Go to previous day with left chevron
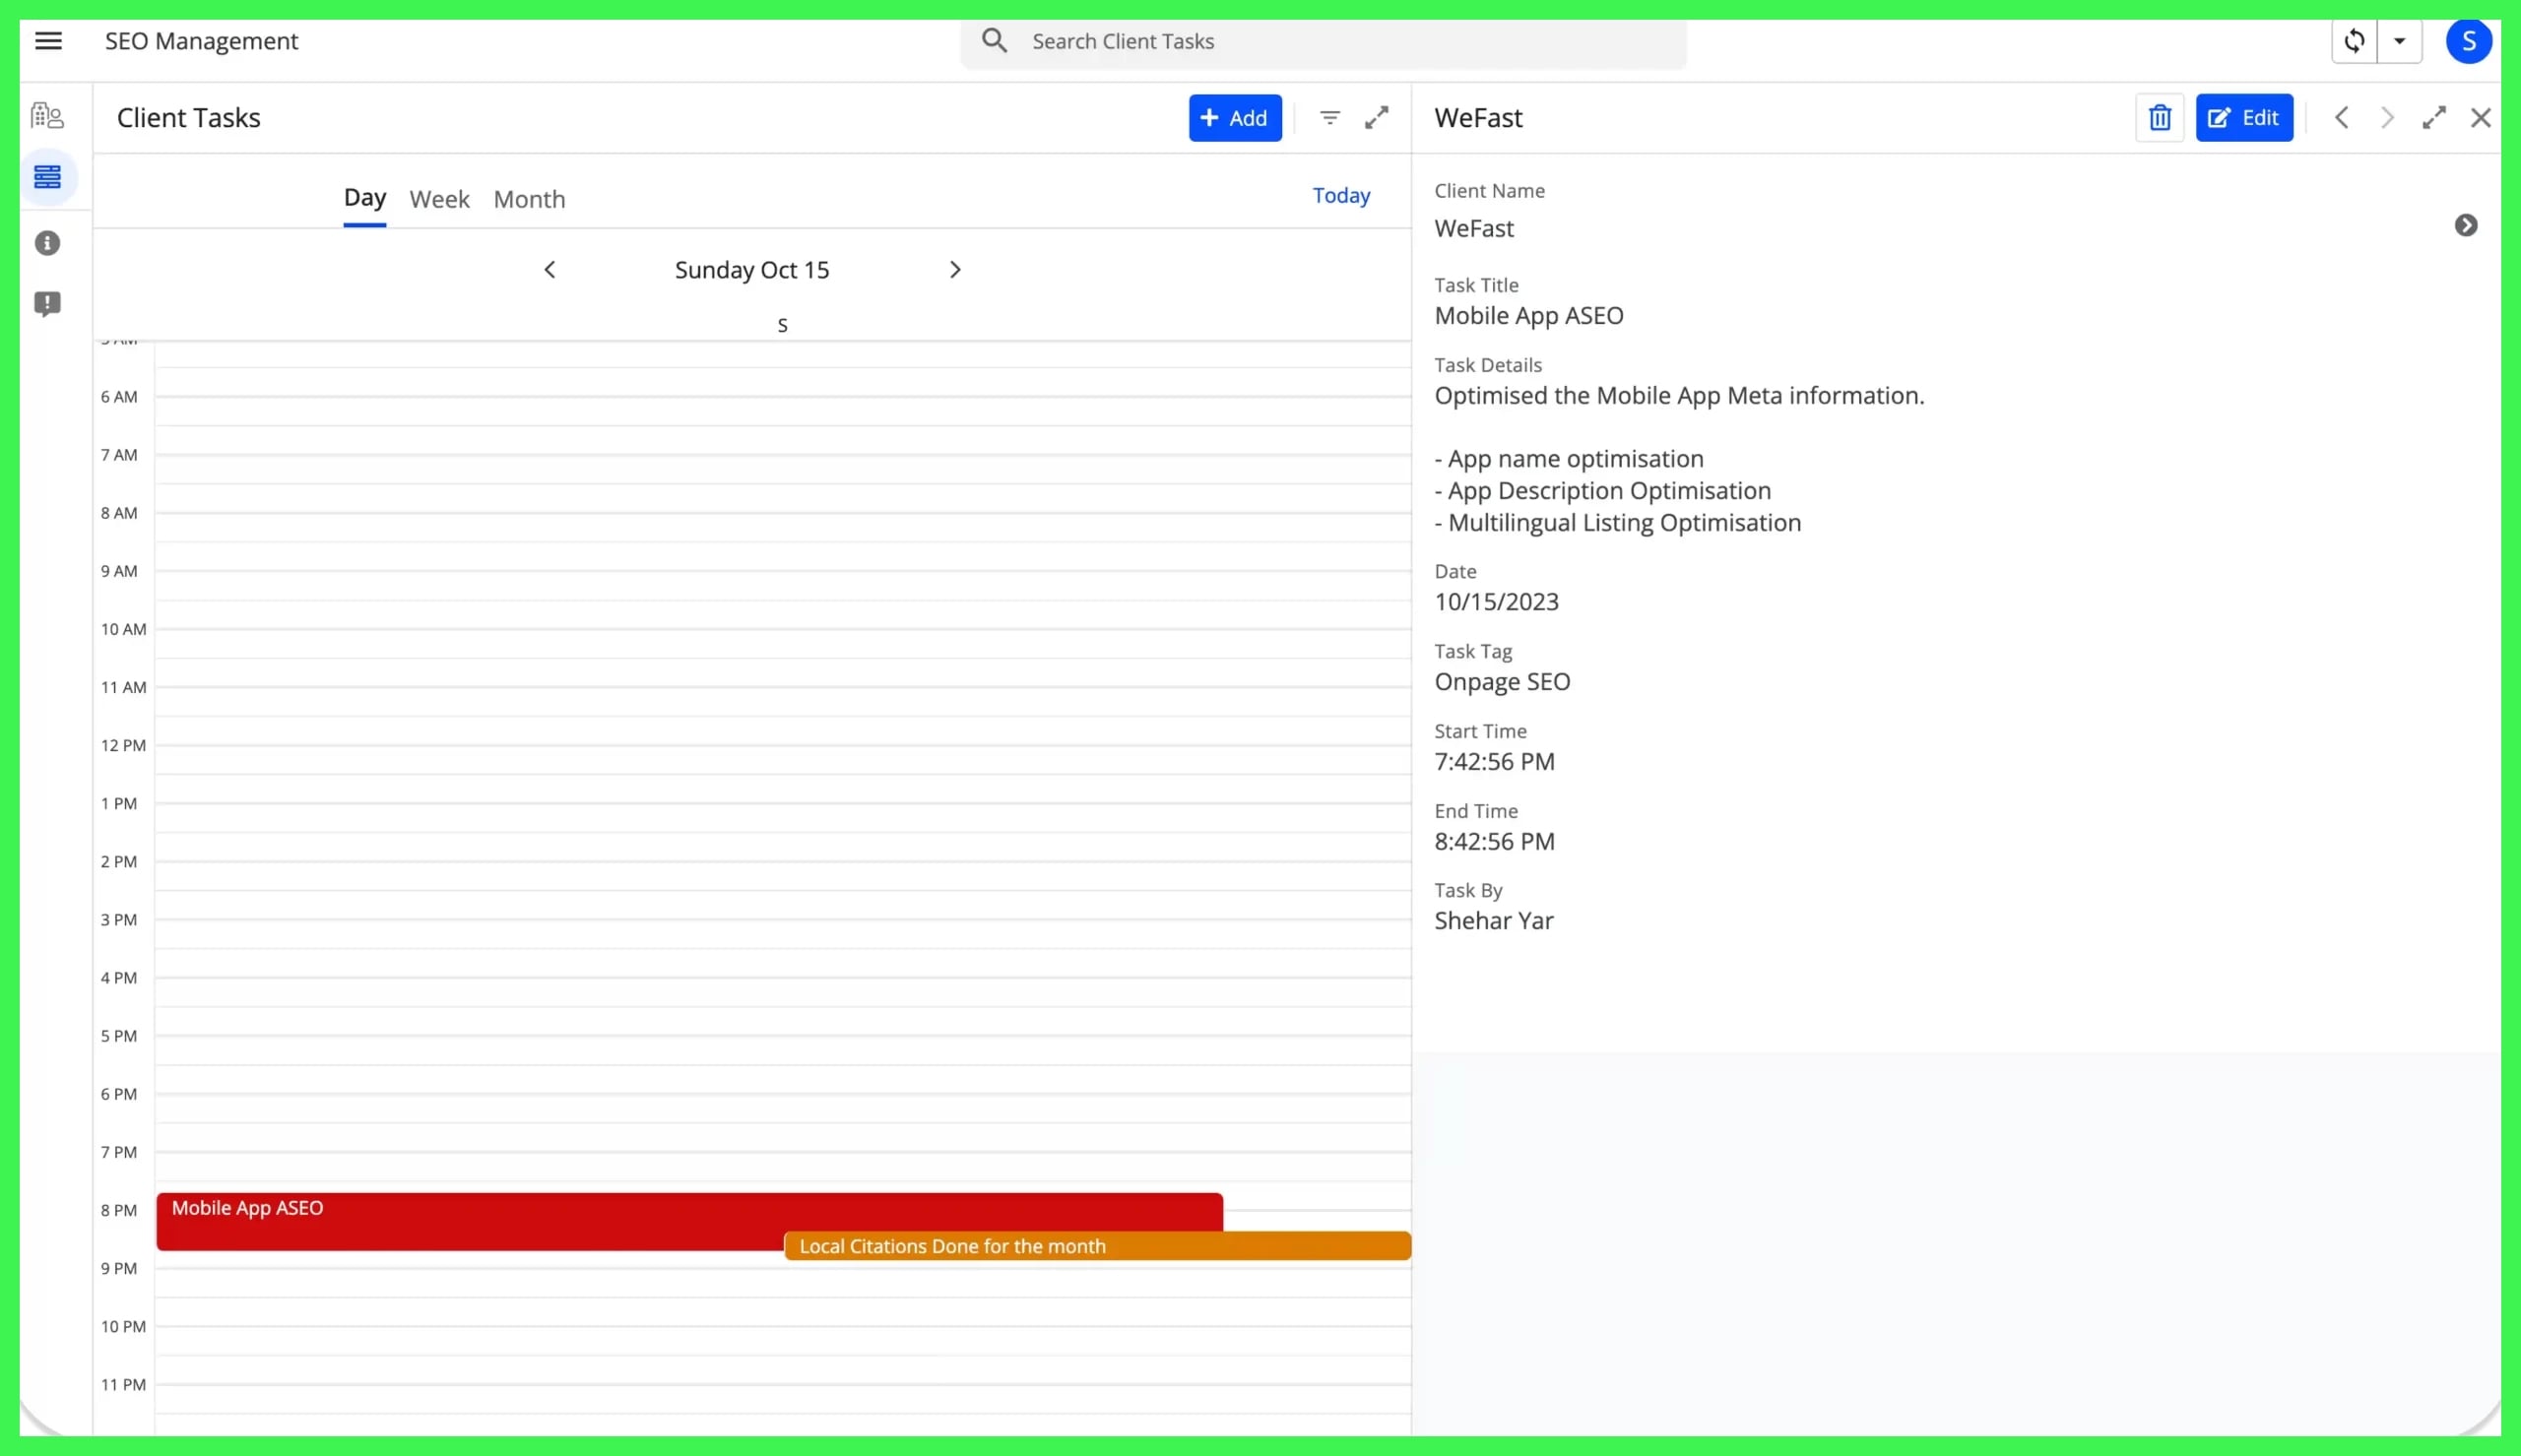2521x1456 pixels. [x=550, y=268]
